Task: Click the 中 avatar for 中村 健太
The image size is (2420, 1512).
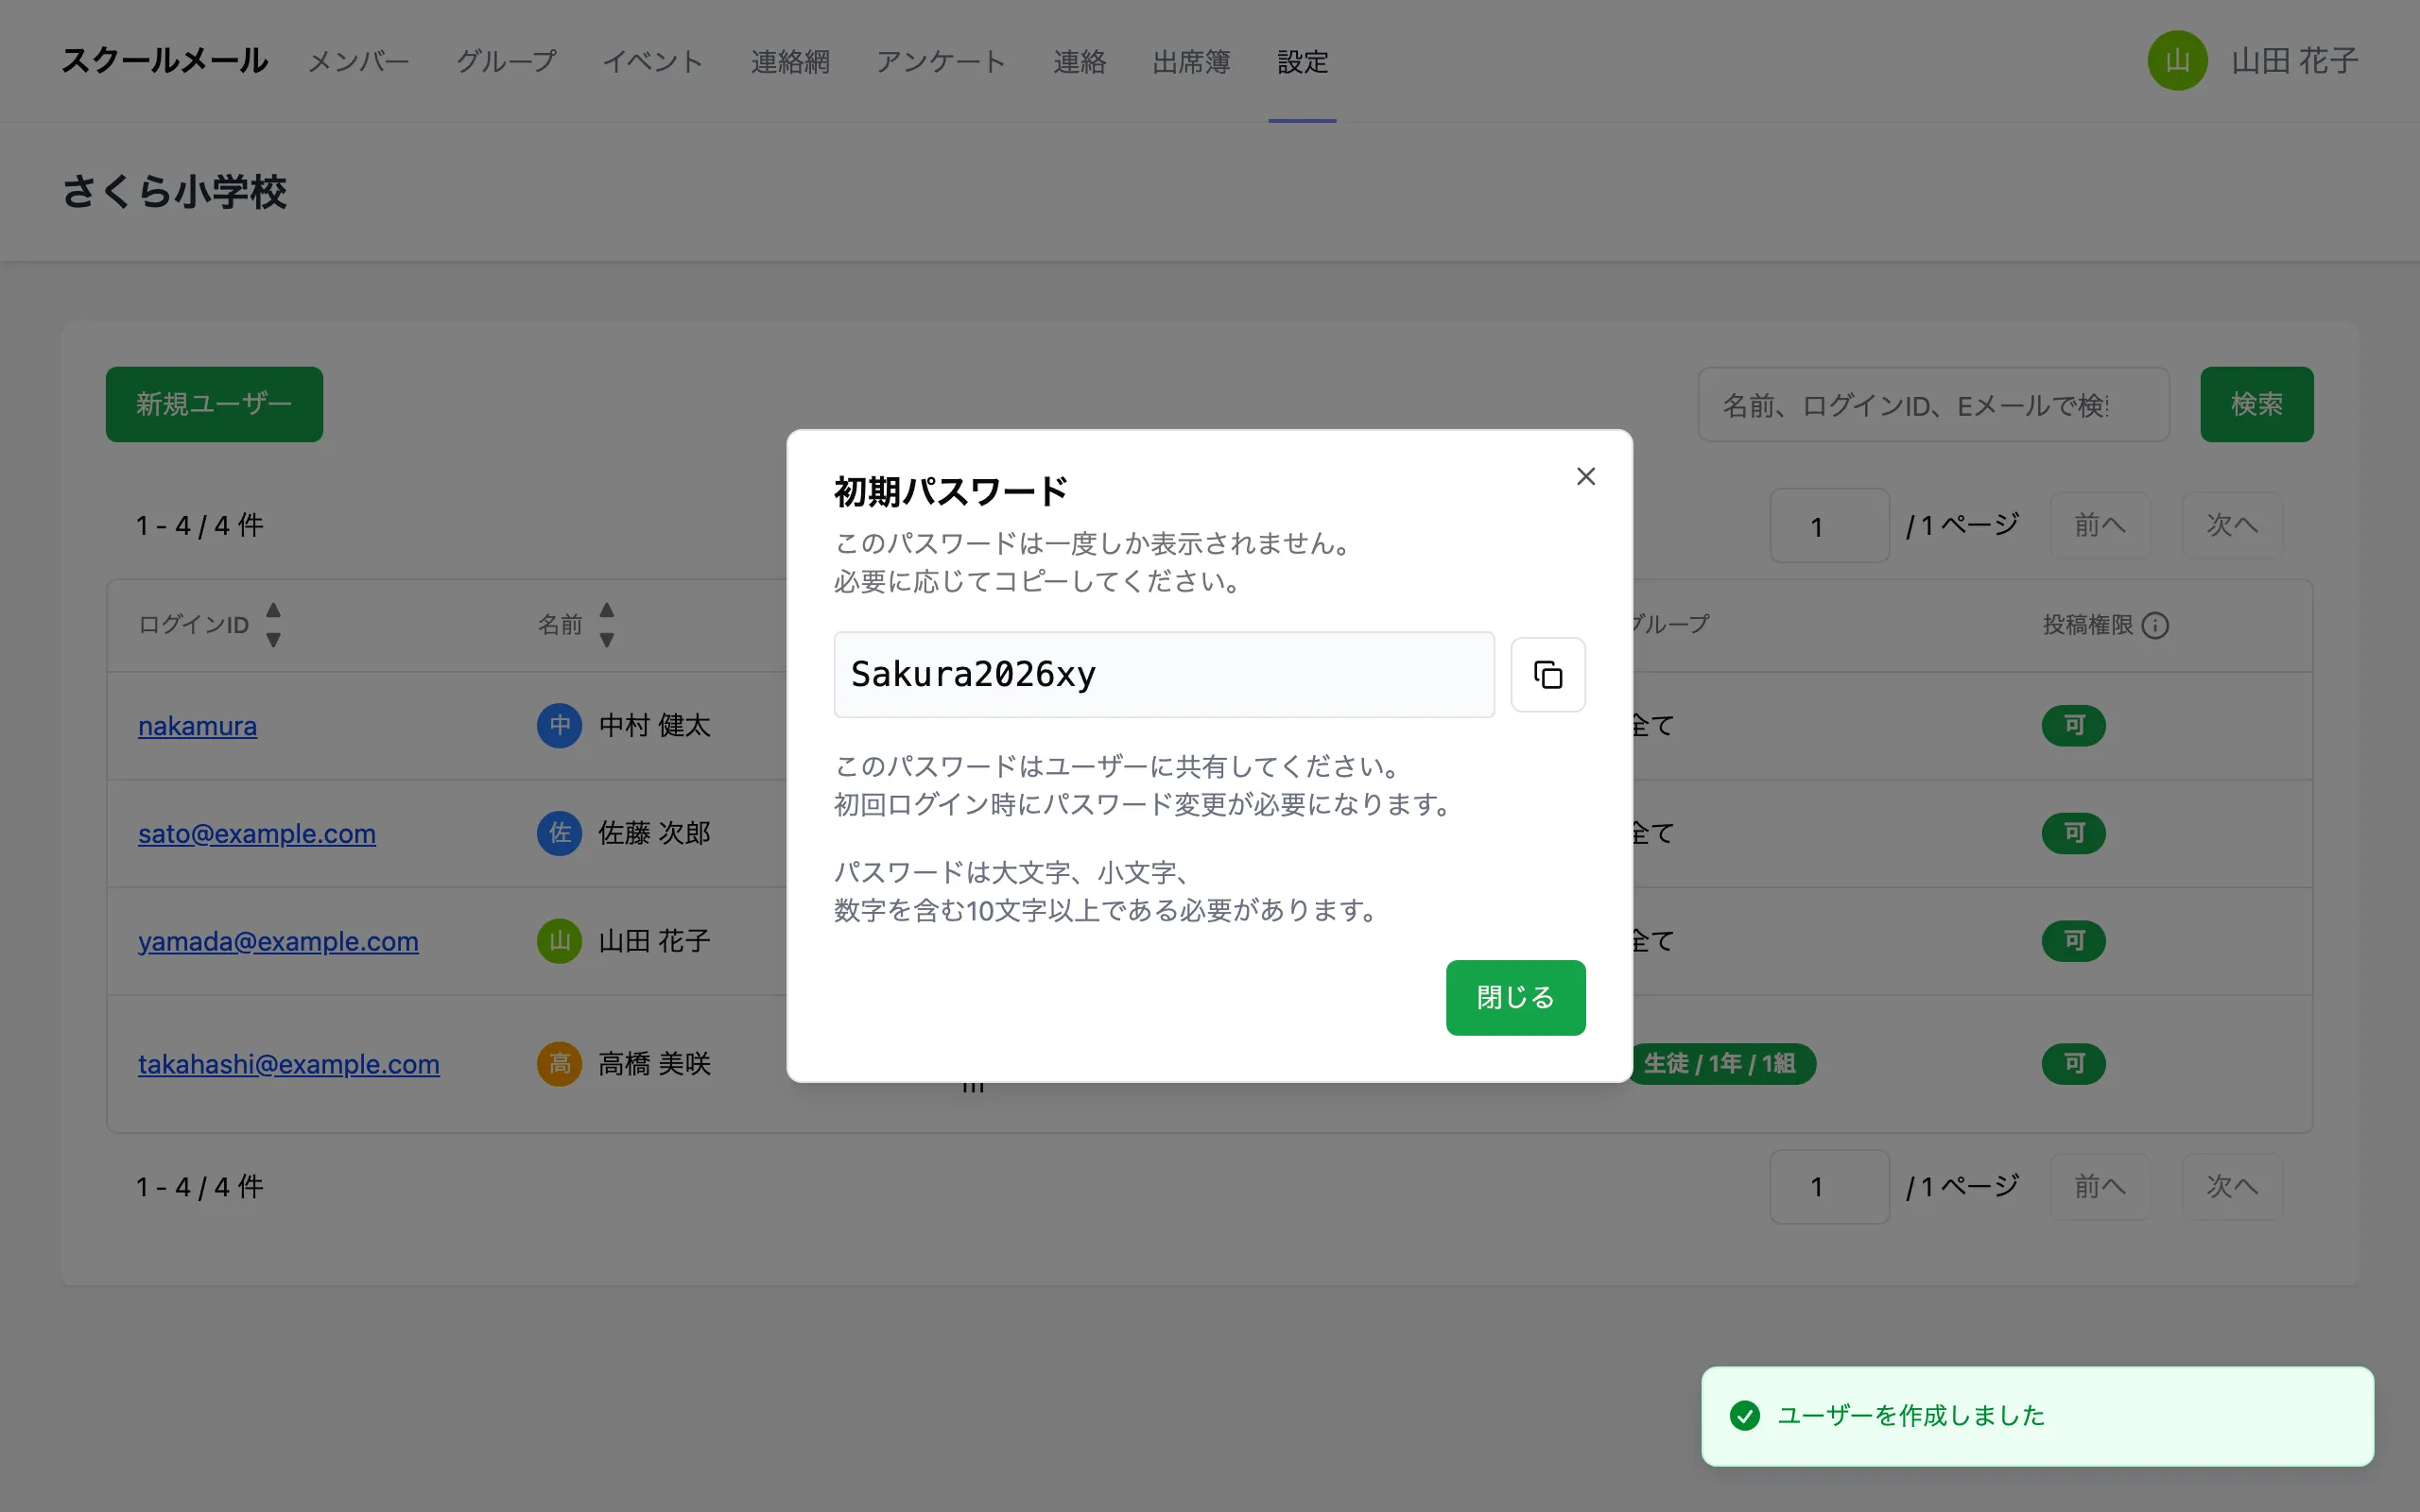Action: pos(559,726)
